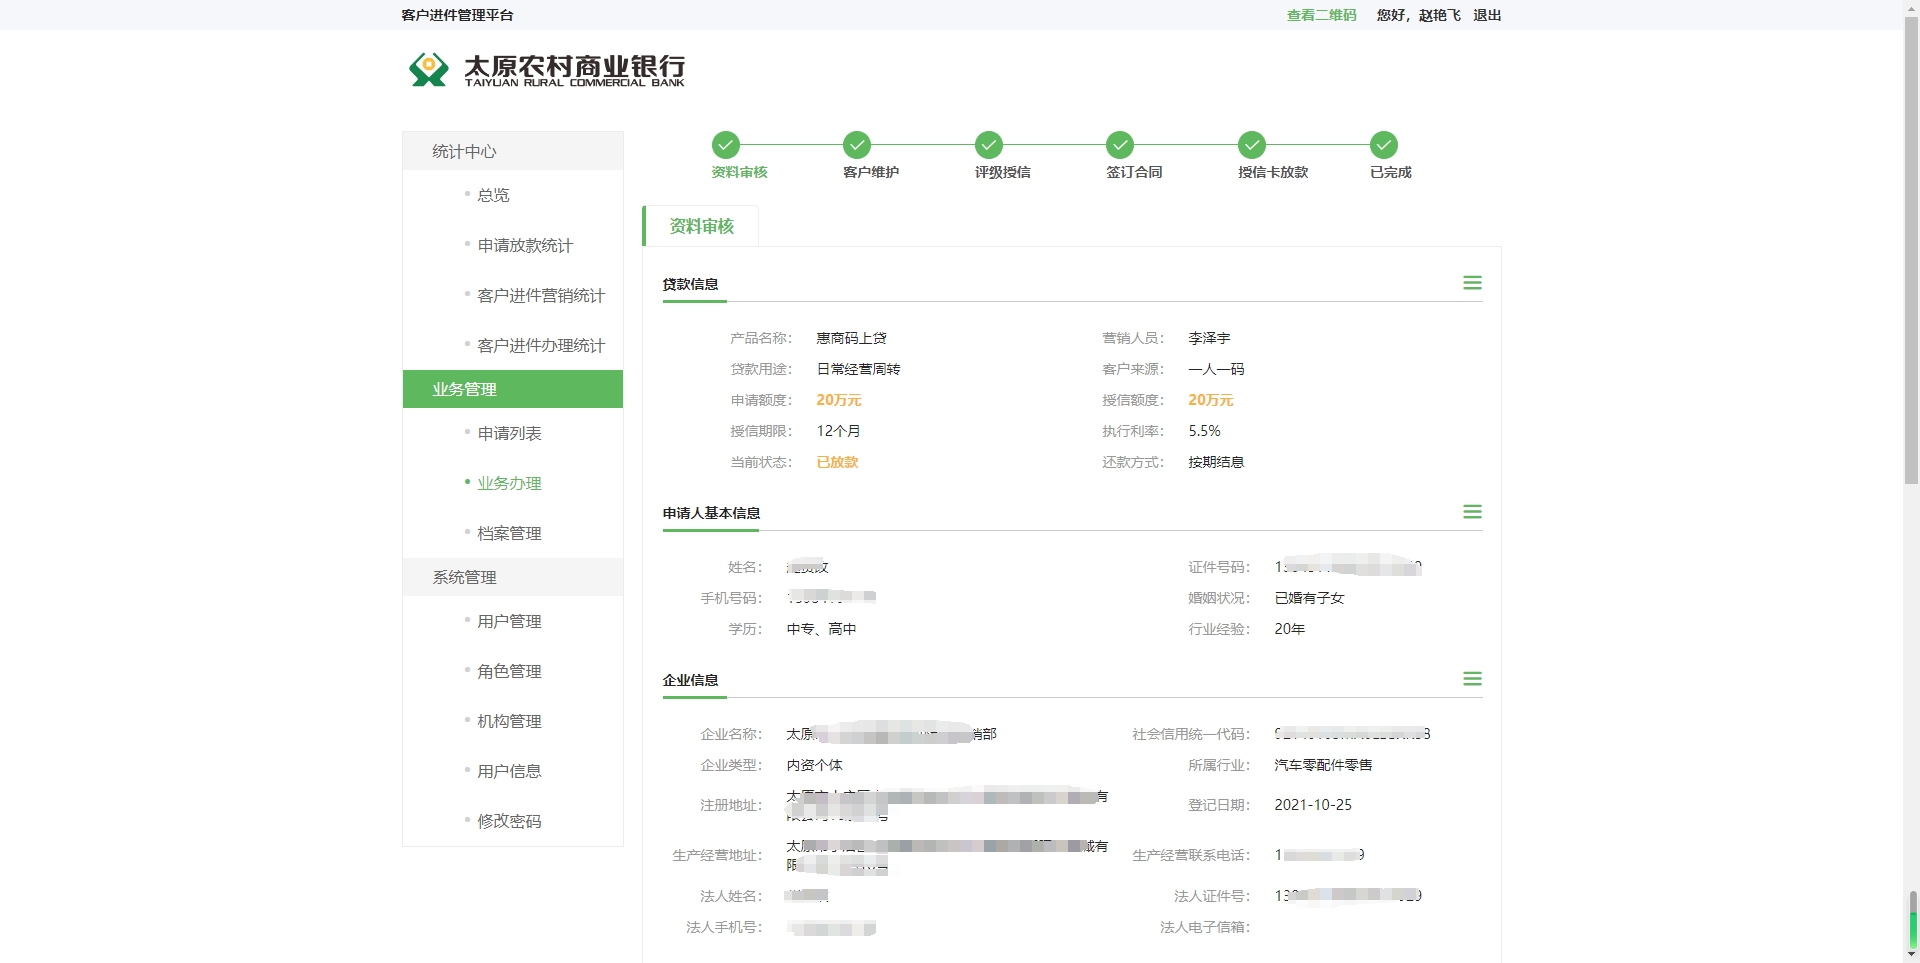Click the 客户维护 step label

click(x=870, y=172)
